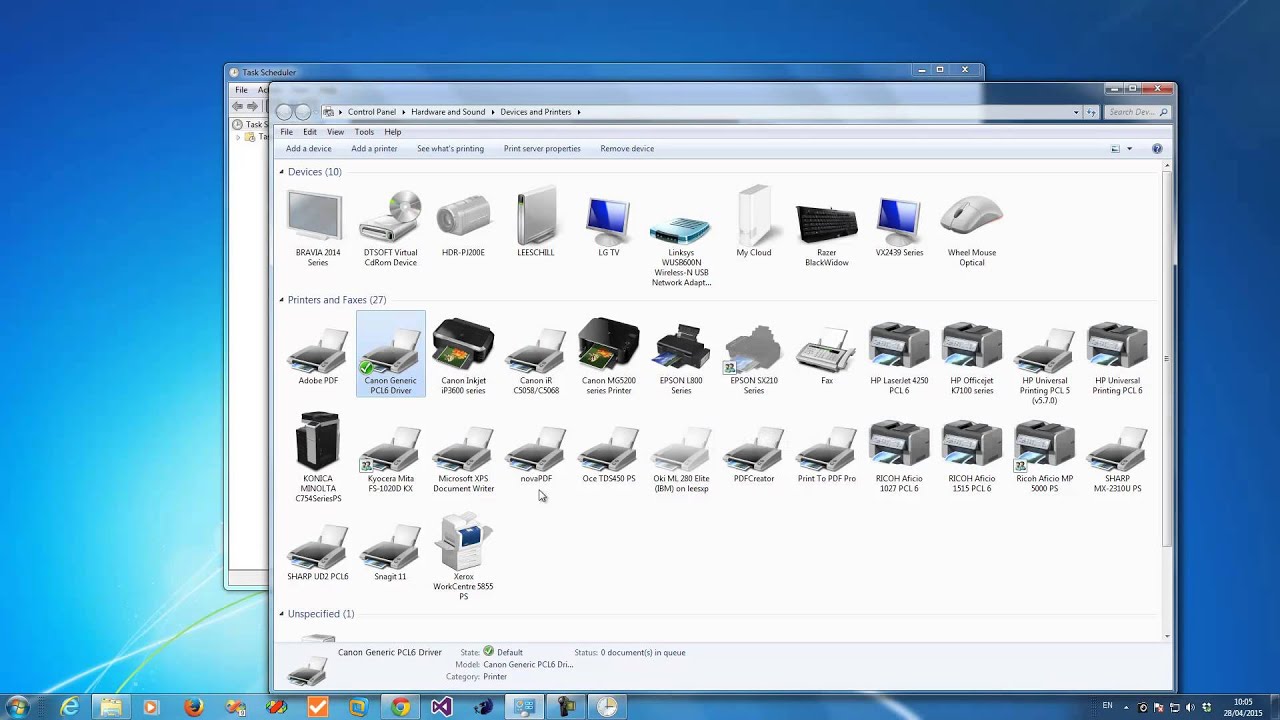This screenshot has height=720, width=1280.
Task: Open Print server properties
Action: click(x=542, y=149)
